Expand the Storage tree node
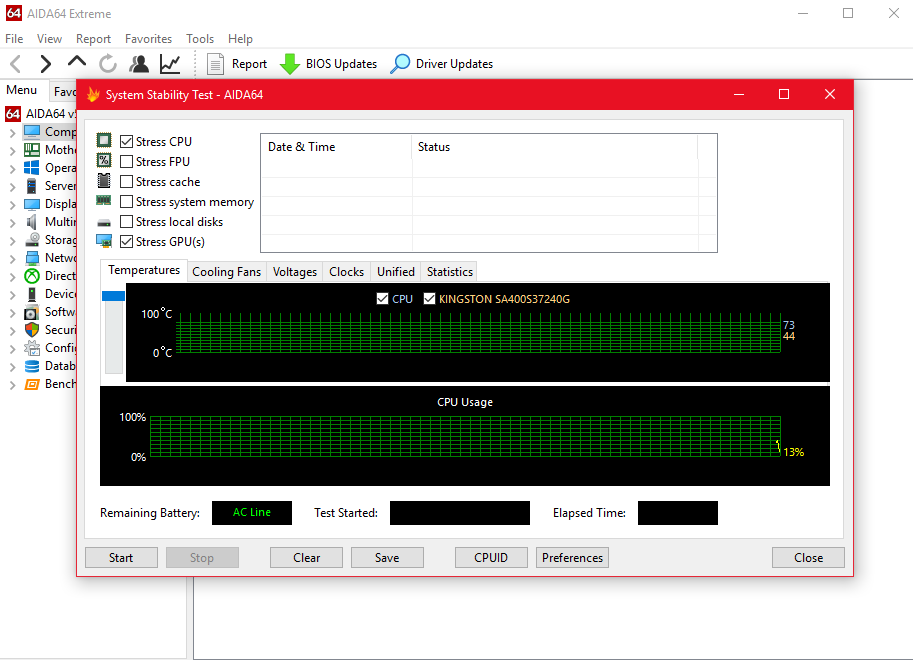 point(12,241)
